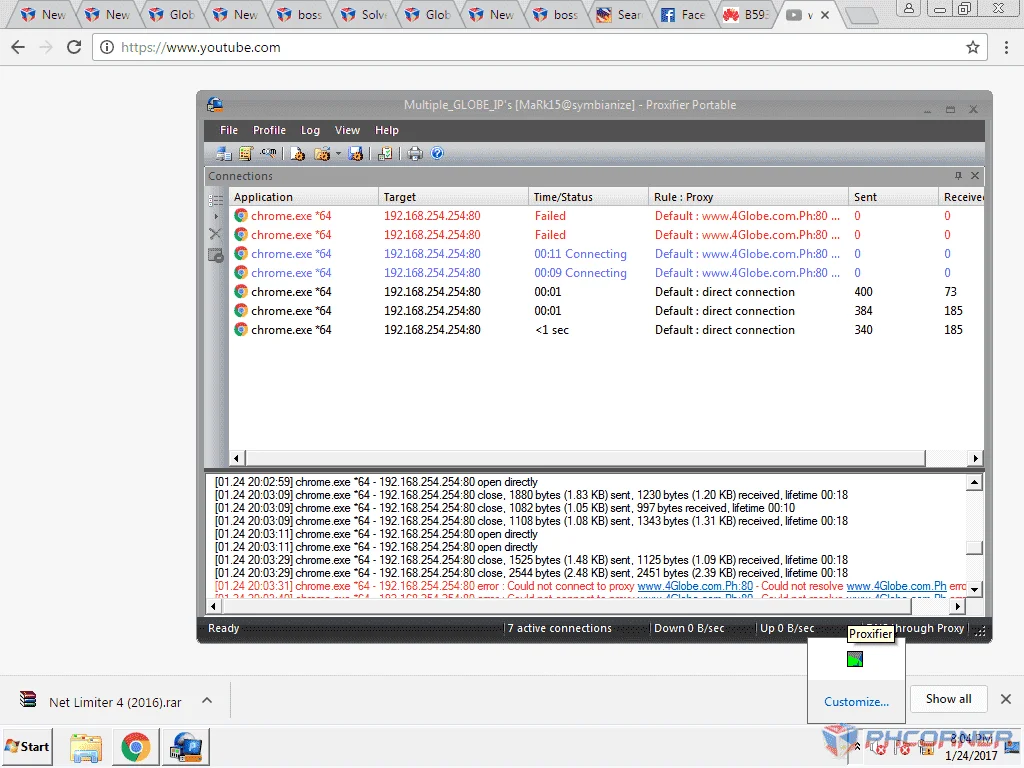The width and height of the screenshot is (1024, 768).
Task: Select connection row with 400 bytes sent
Action: (x=606, y=291)
